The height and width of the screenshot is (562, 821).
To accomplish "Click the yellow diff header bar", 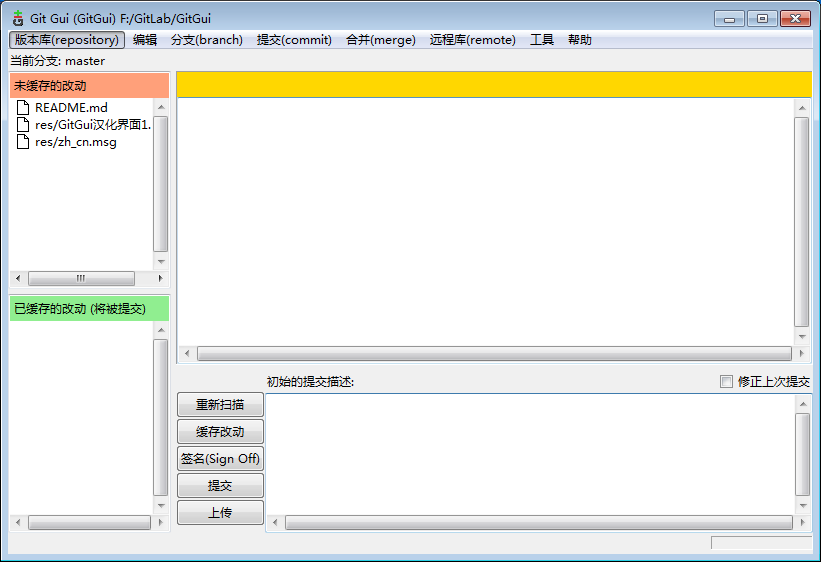I will (x=494, y=84).
